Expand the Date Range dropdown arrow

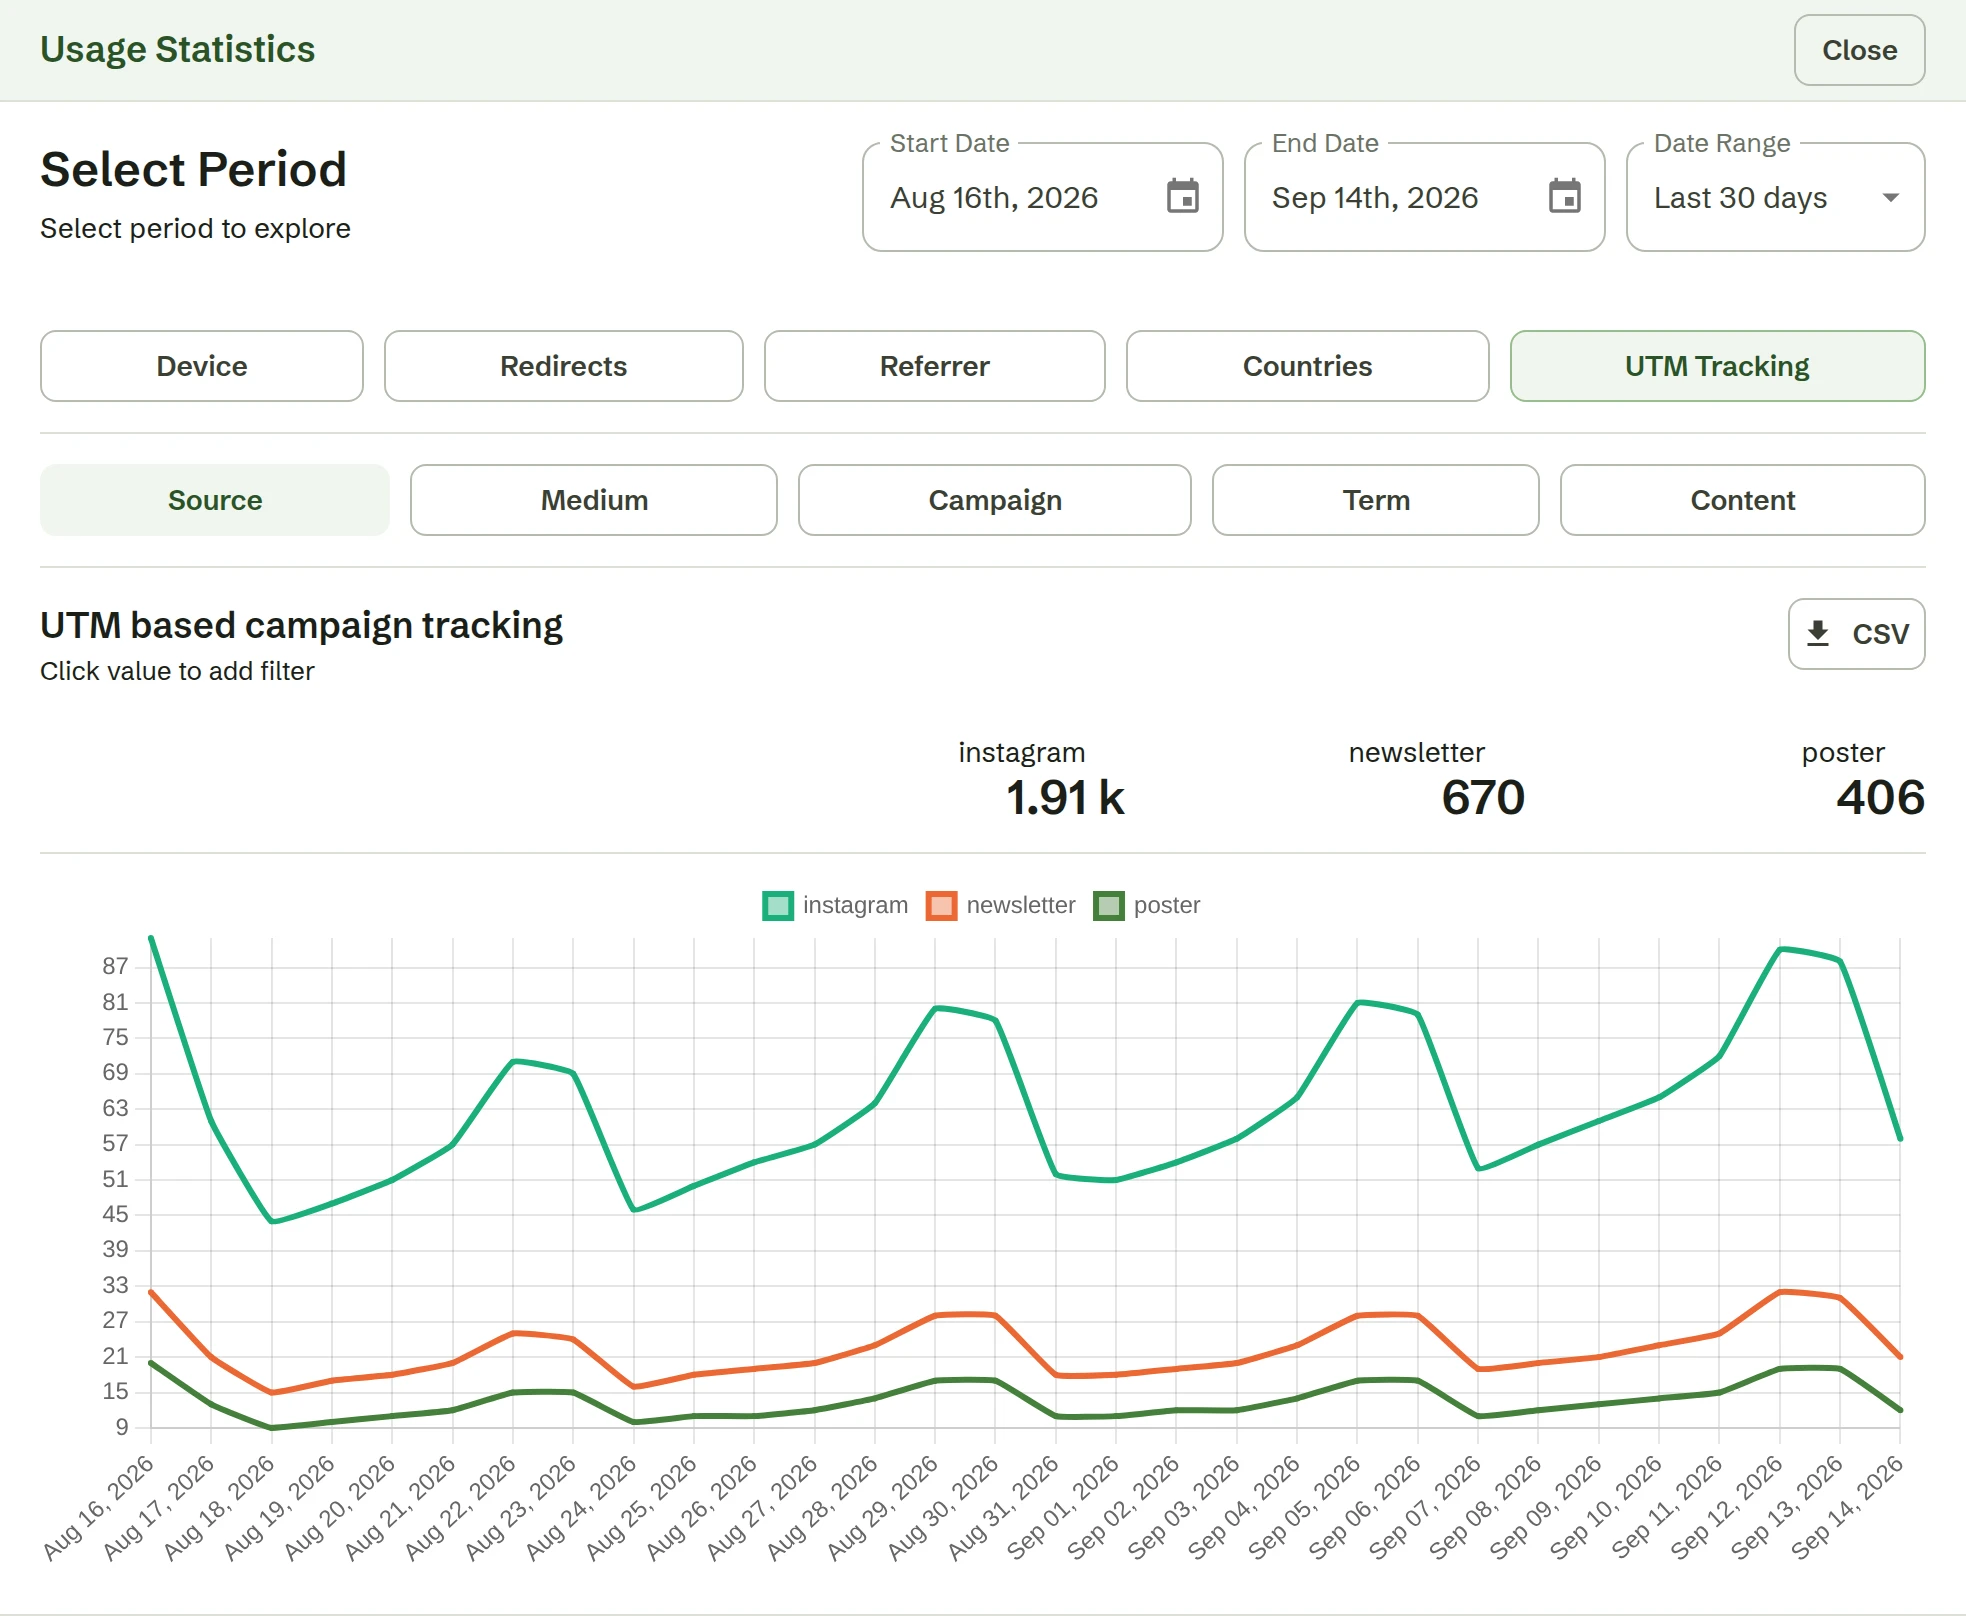tap(1890, 198)
